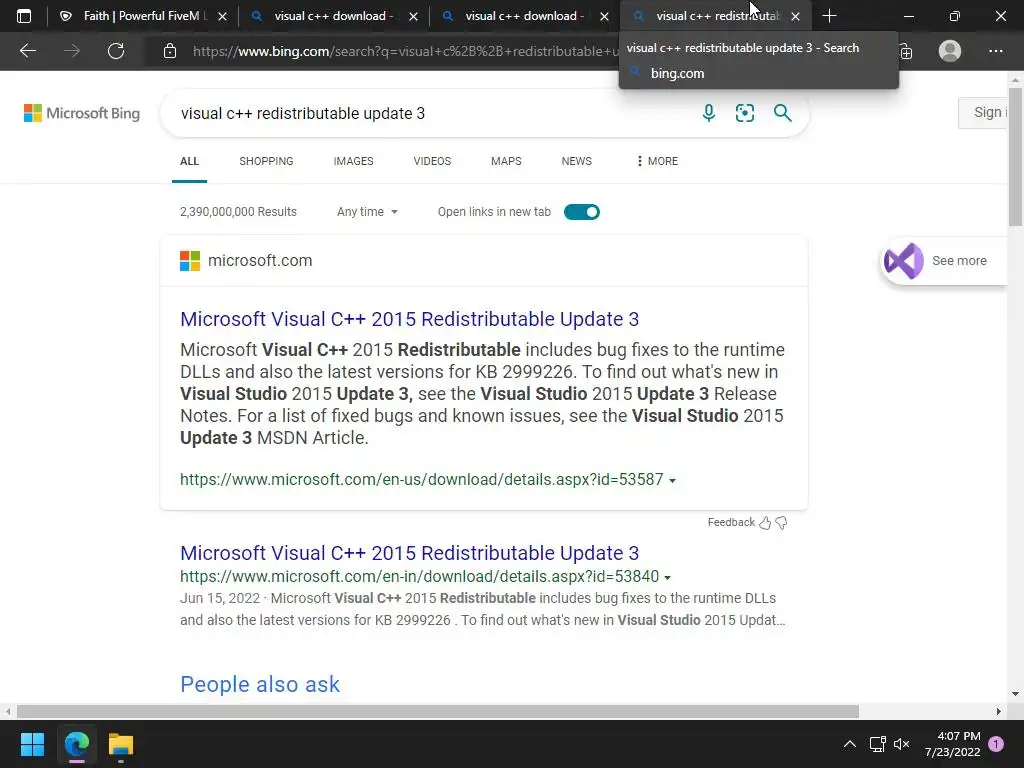1024x768 pixels.
Task: Select the SHOPPING results tab
Action: point(266,161)
